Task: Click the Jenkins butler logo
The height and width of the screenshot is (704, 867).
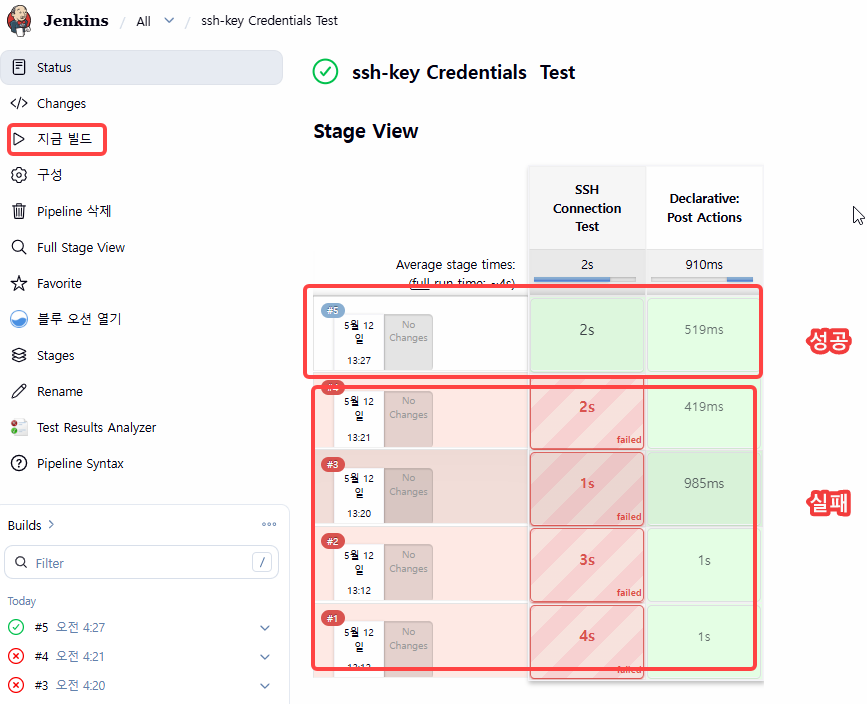Action: point(19,20)
